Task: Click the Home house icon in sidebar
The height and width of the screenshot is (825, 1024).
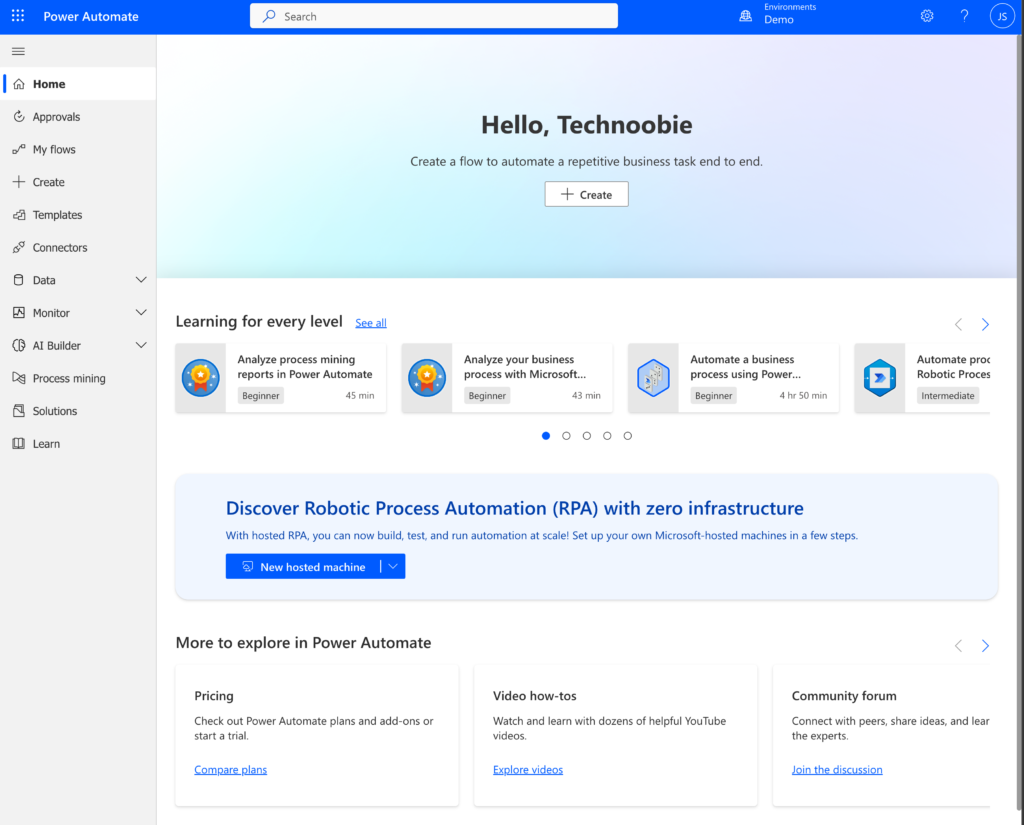Action: (x=19, y=84)
